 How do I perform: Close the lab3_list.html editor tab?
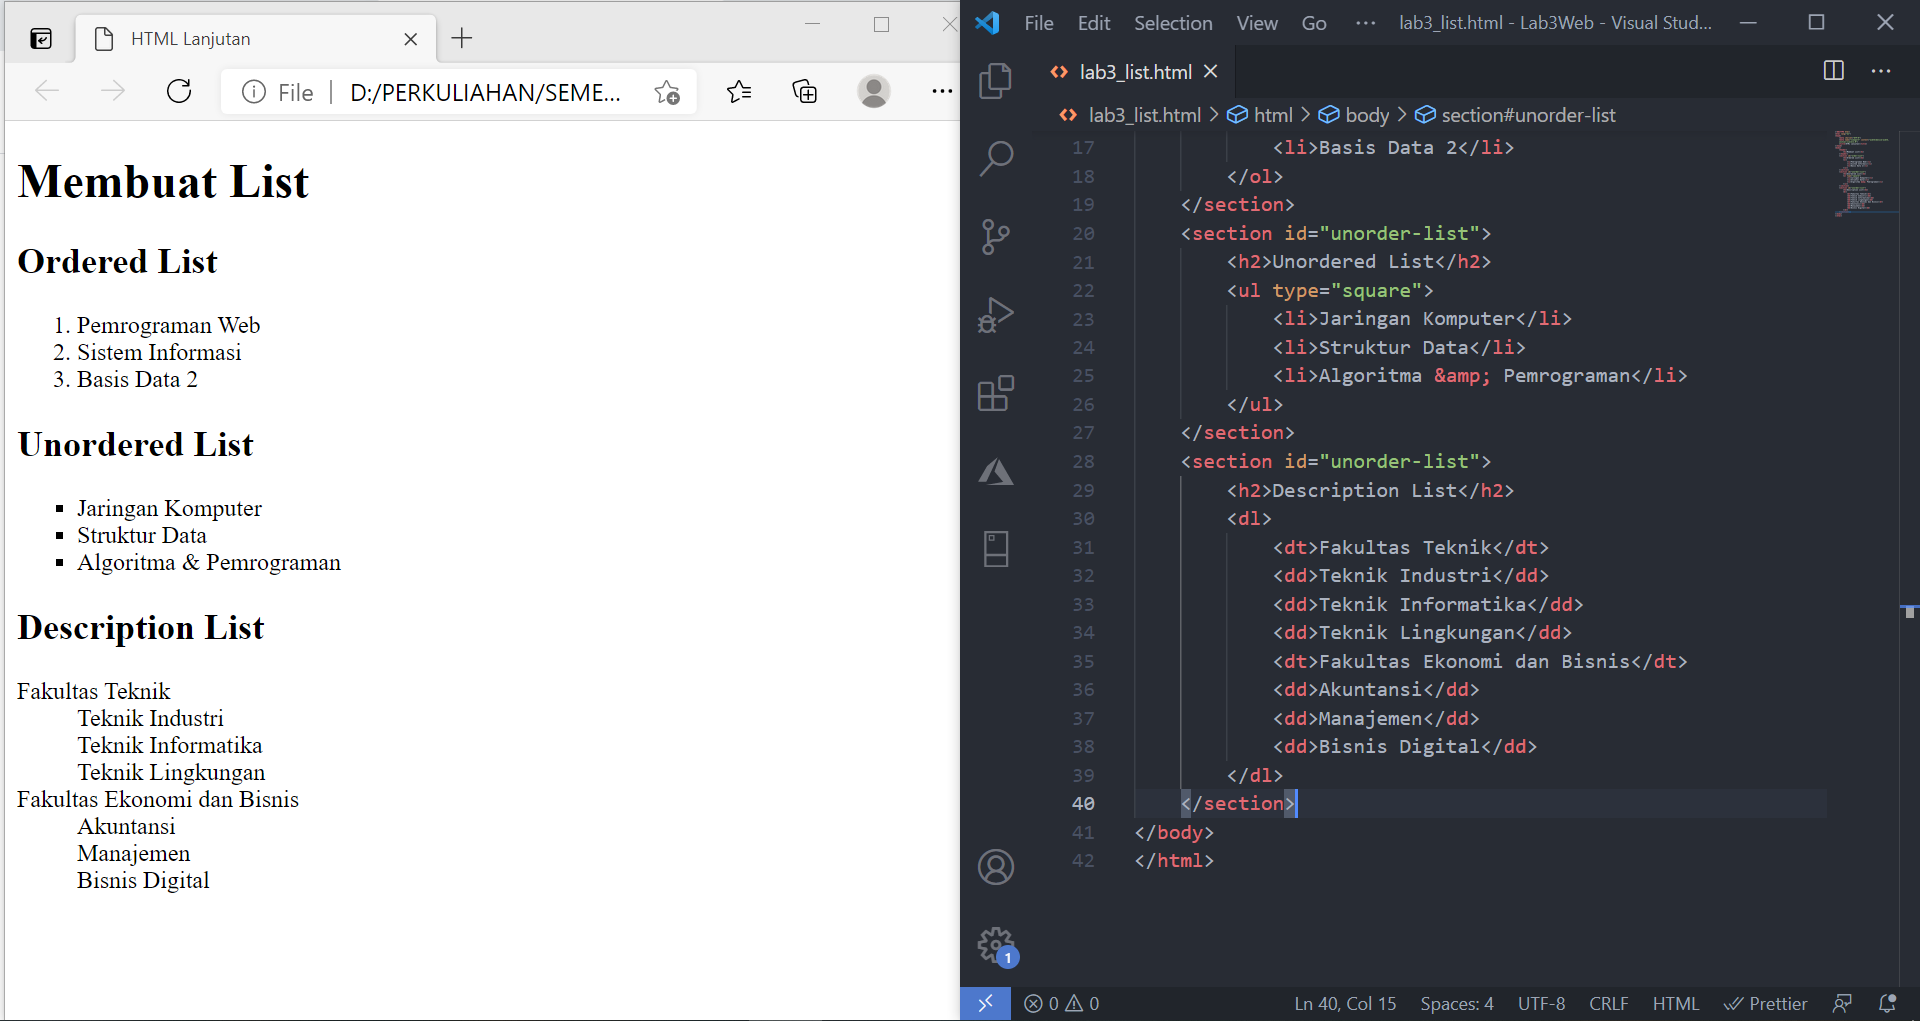1211,72
